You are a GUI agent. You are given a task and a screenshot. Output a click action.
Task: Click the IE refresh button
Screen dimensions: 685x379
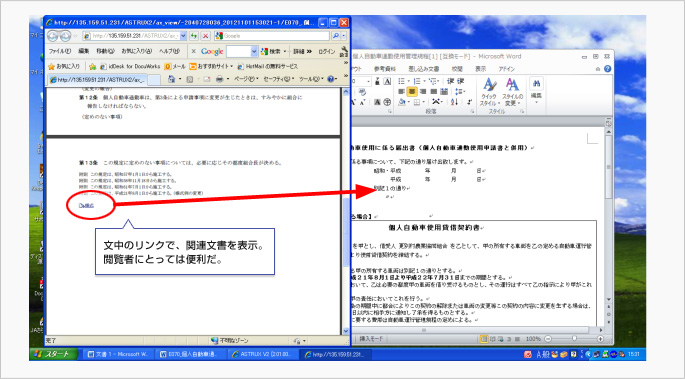(x=194, y=36)
